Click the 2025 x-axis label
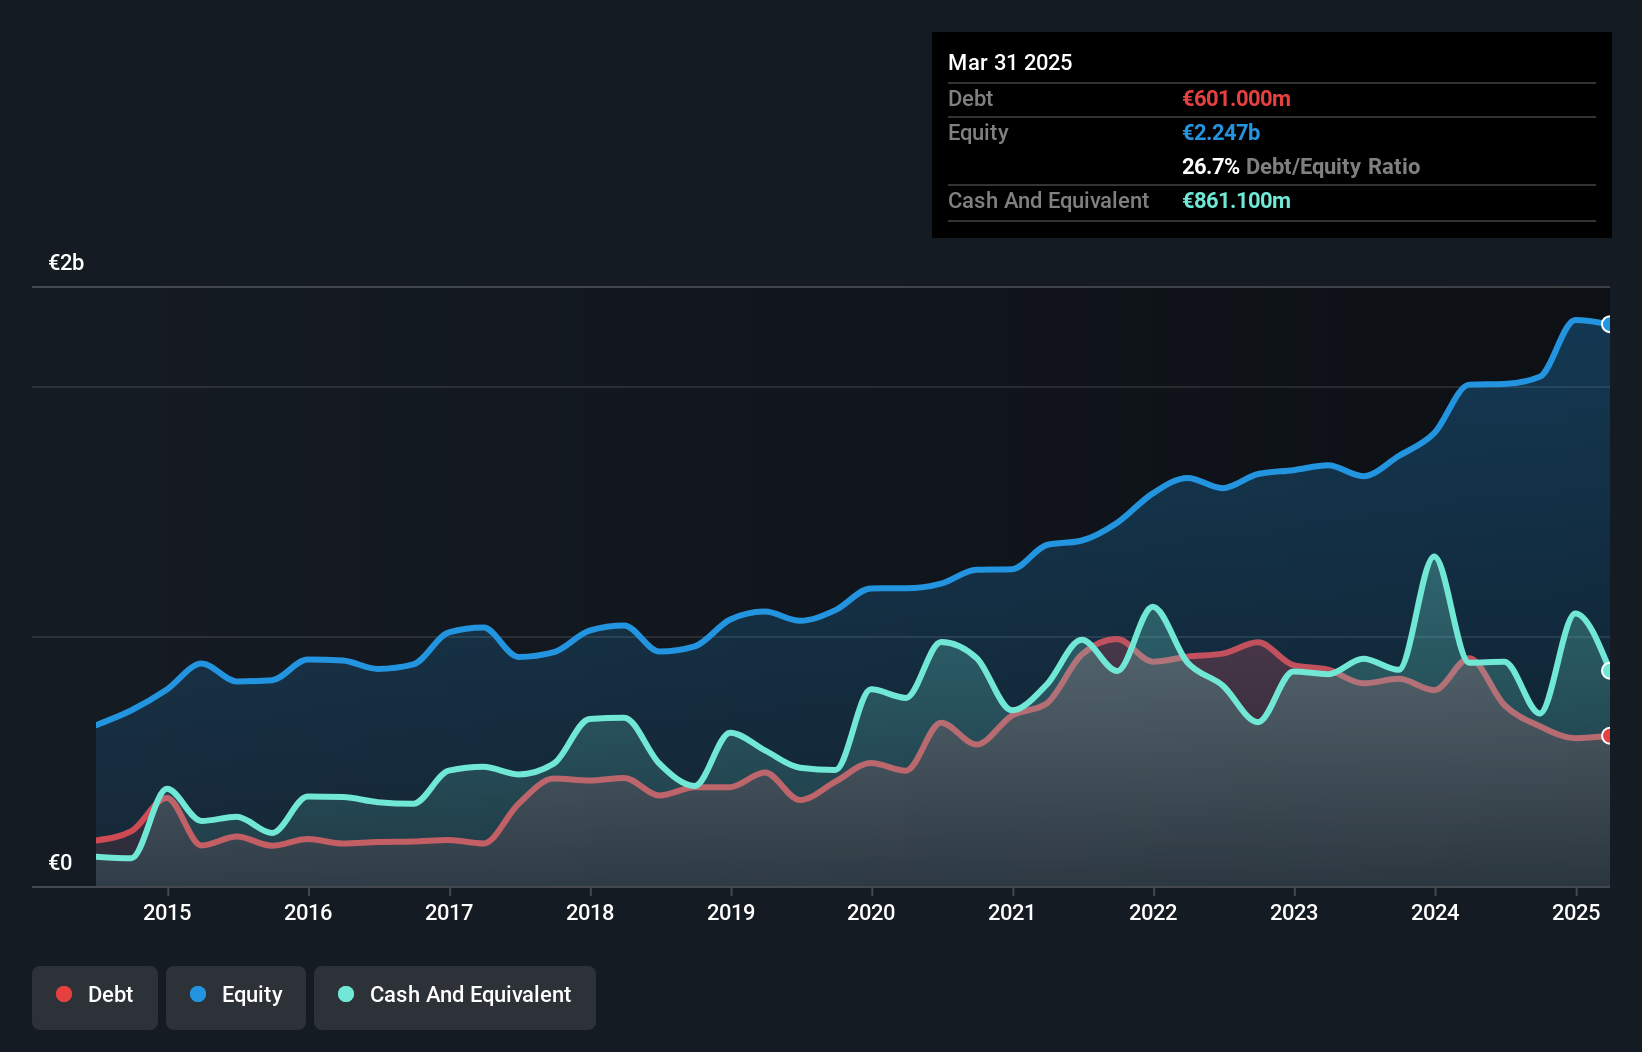1642x1052 pixels. [x=1576, y=912]
